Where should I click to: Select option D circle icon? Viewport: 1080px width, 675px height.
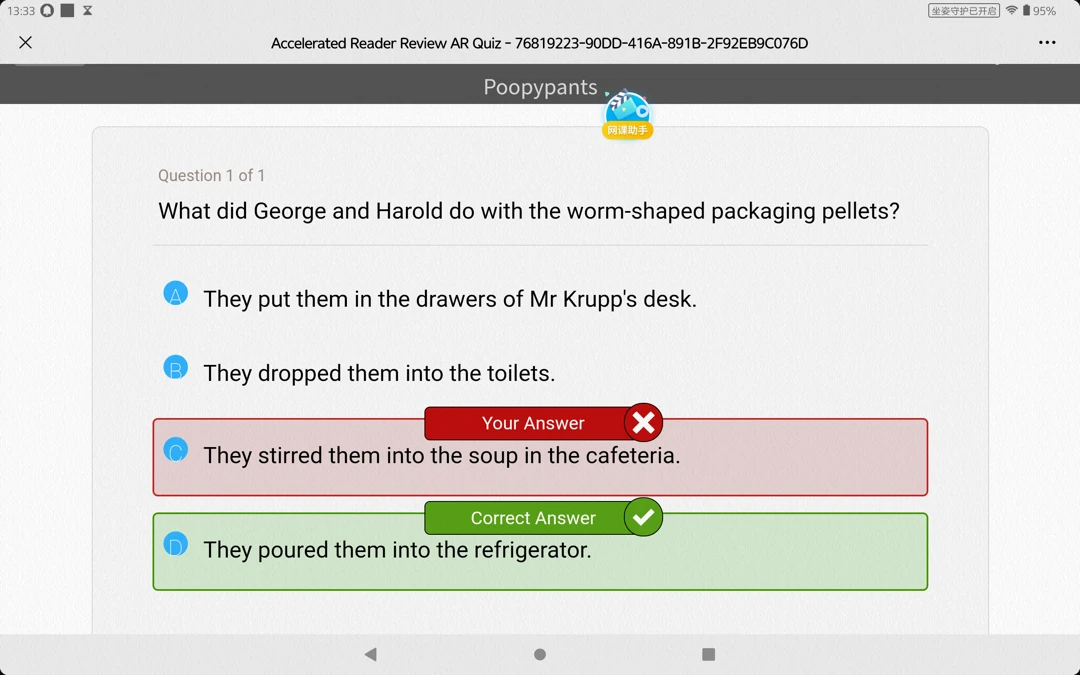(176, 544)
